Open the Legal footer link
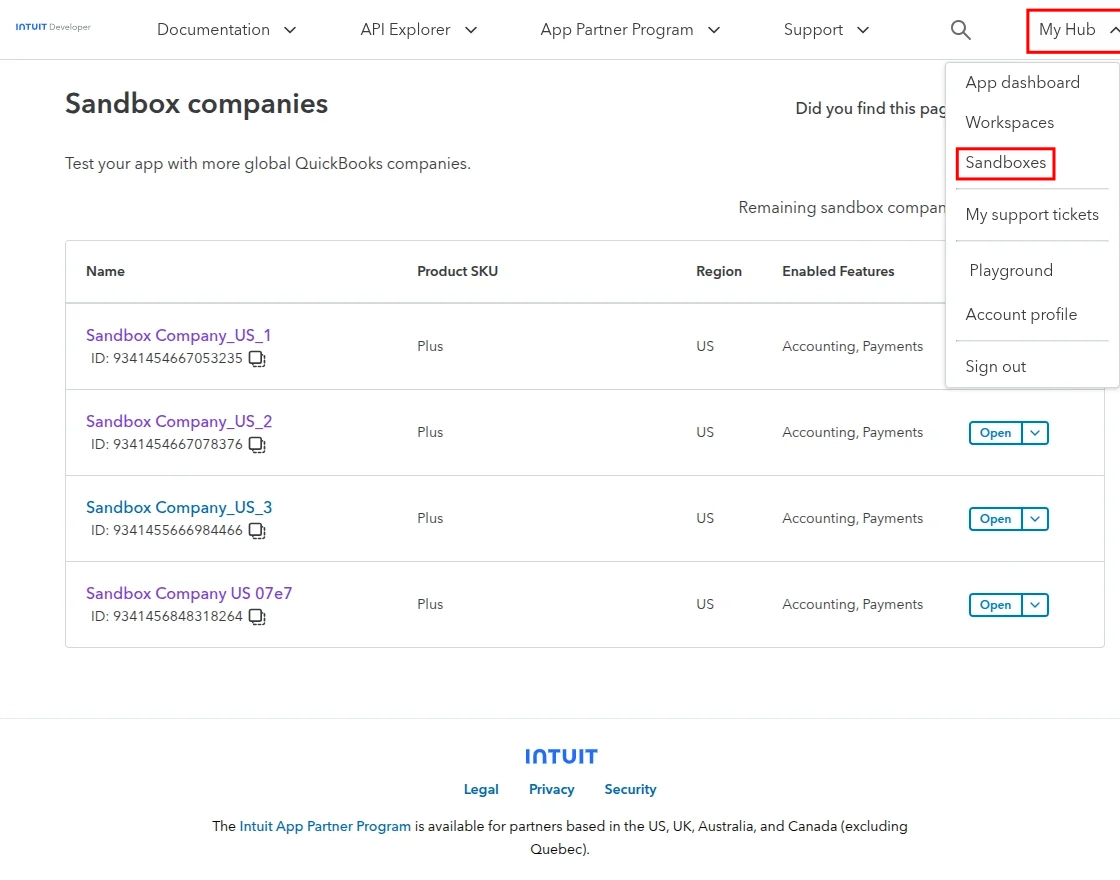1120x880 pixels. coord(481,789)
